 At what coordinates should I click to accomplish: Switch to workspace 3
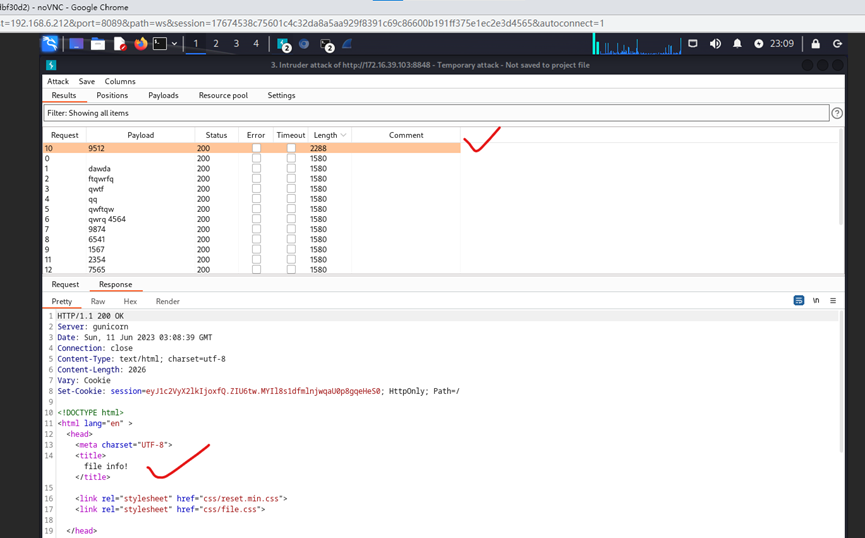[x=236, y=44]
